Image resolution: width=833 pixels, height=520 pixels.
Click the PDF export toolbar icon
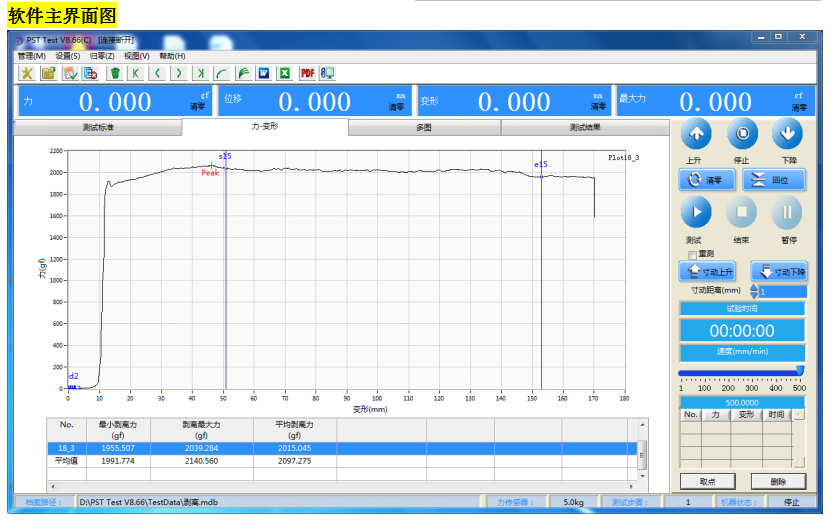coord(307,73)
